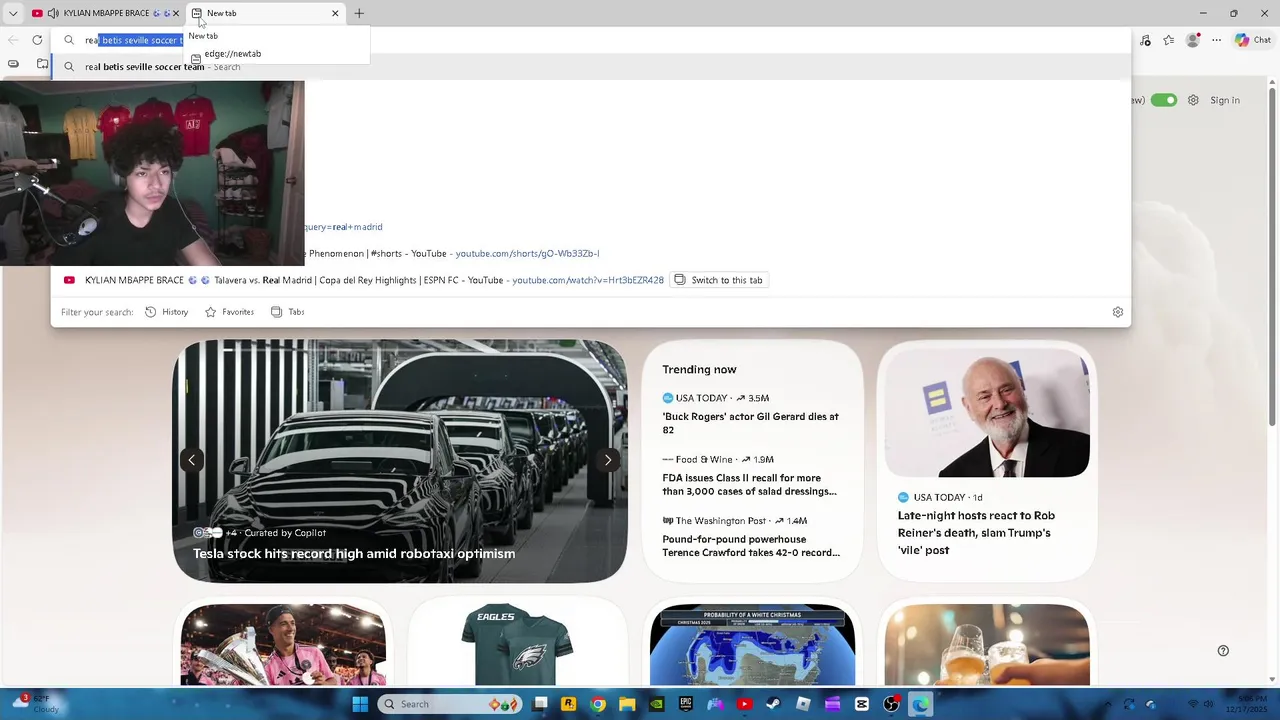Close the KYLIAN MBAPPE BRACE tab
The image size is (1280, 720).
[176, 13]
